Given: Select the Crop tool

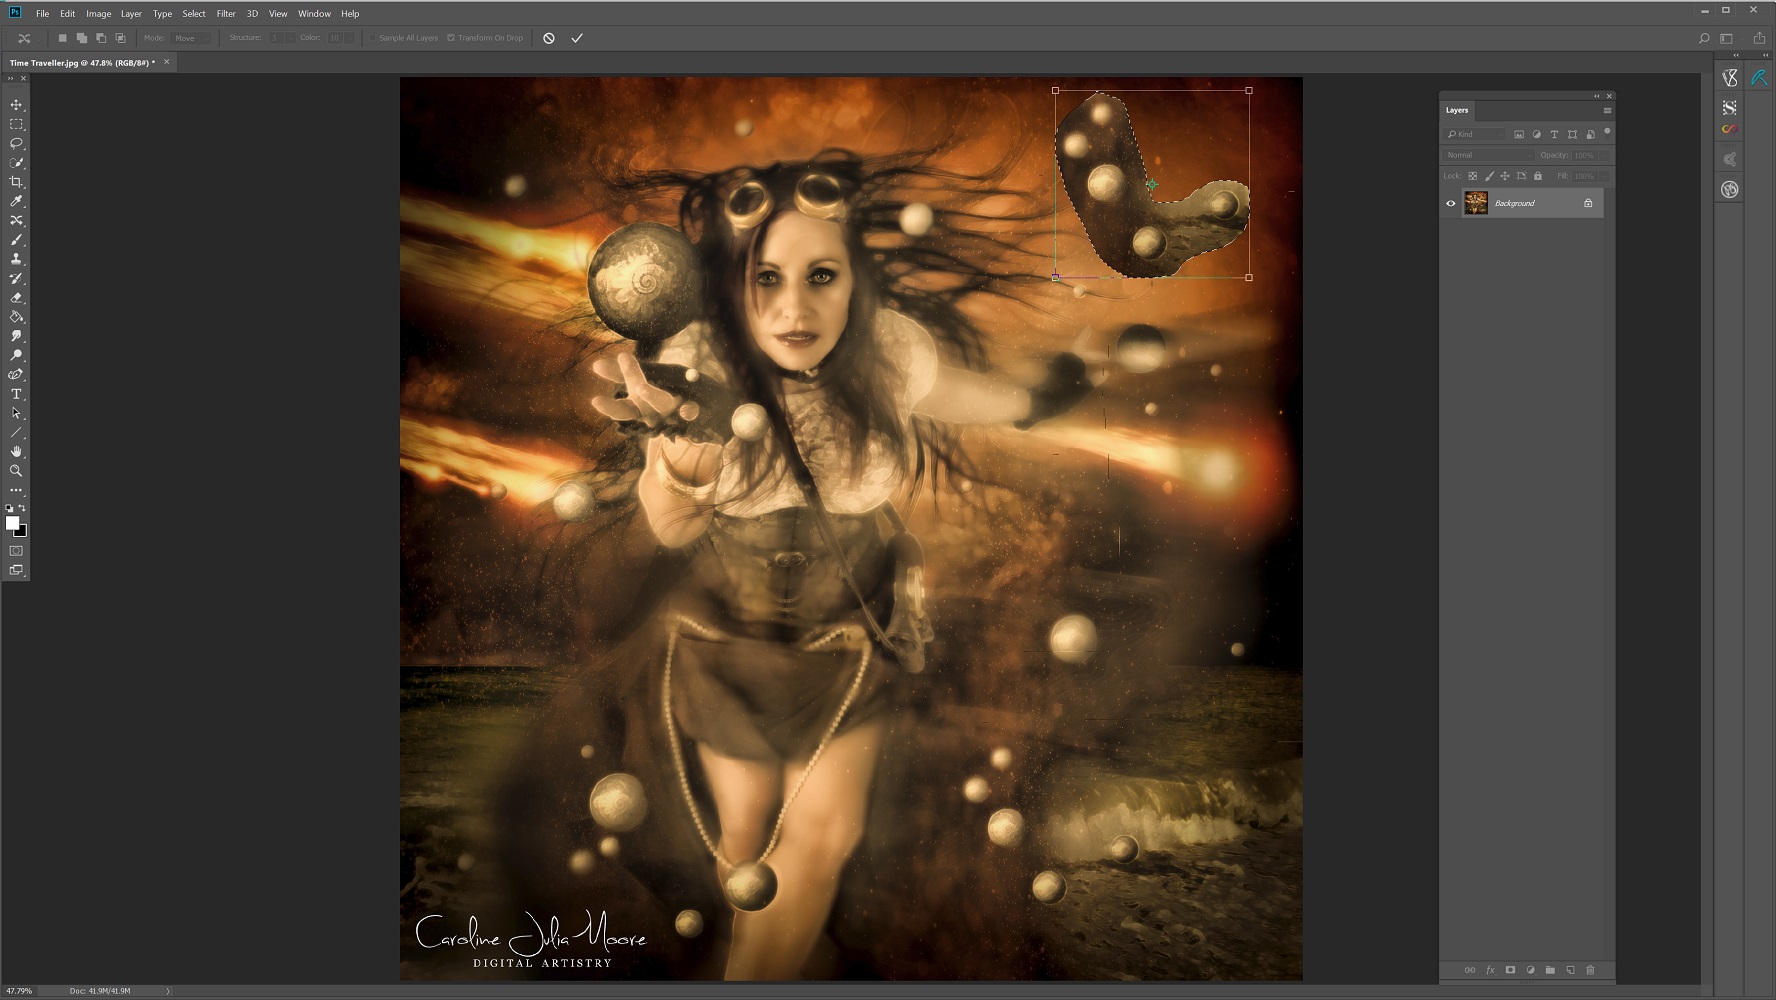Looking at the screenshot, I should (x=16, y=182).
